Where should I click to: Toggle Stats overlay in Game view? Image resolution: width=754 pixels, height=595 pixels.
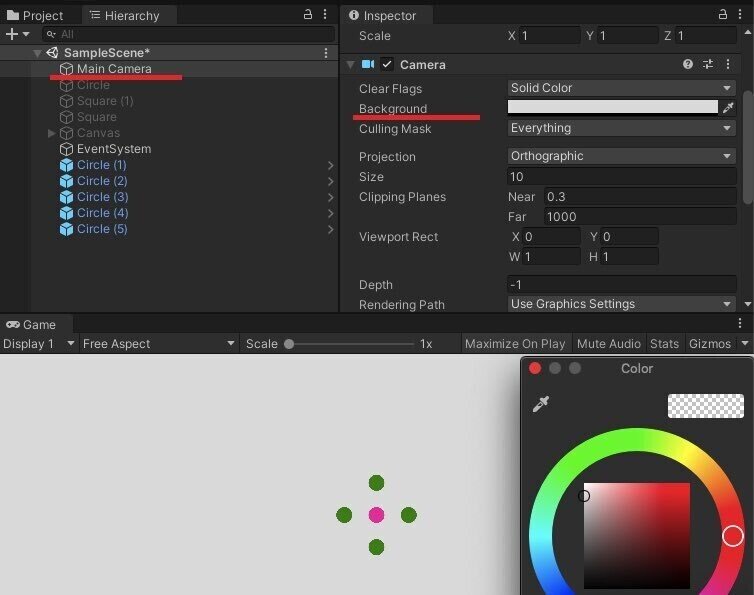click(664, 344)
